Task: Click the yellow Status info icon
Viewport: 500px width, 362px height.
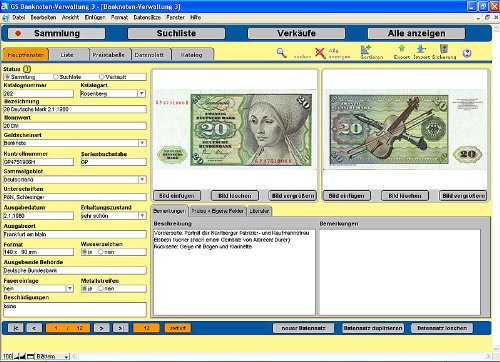Action: tap(27, 69)
